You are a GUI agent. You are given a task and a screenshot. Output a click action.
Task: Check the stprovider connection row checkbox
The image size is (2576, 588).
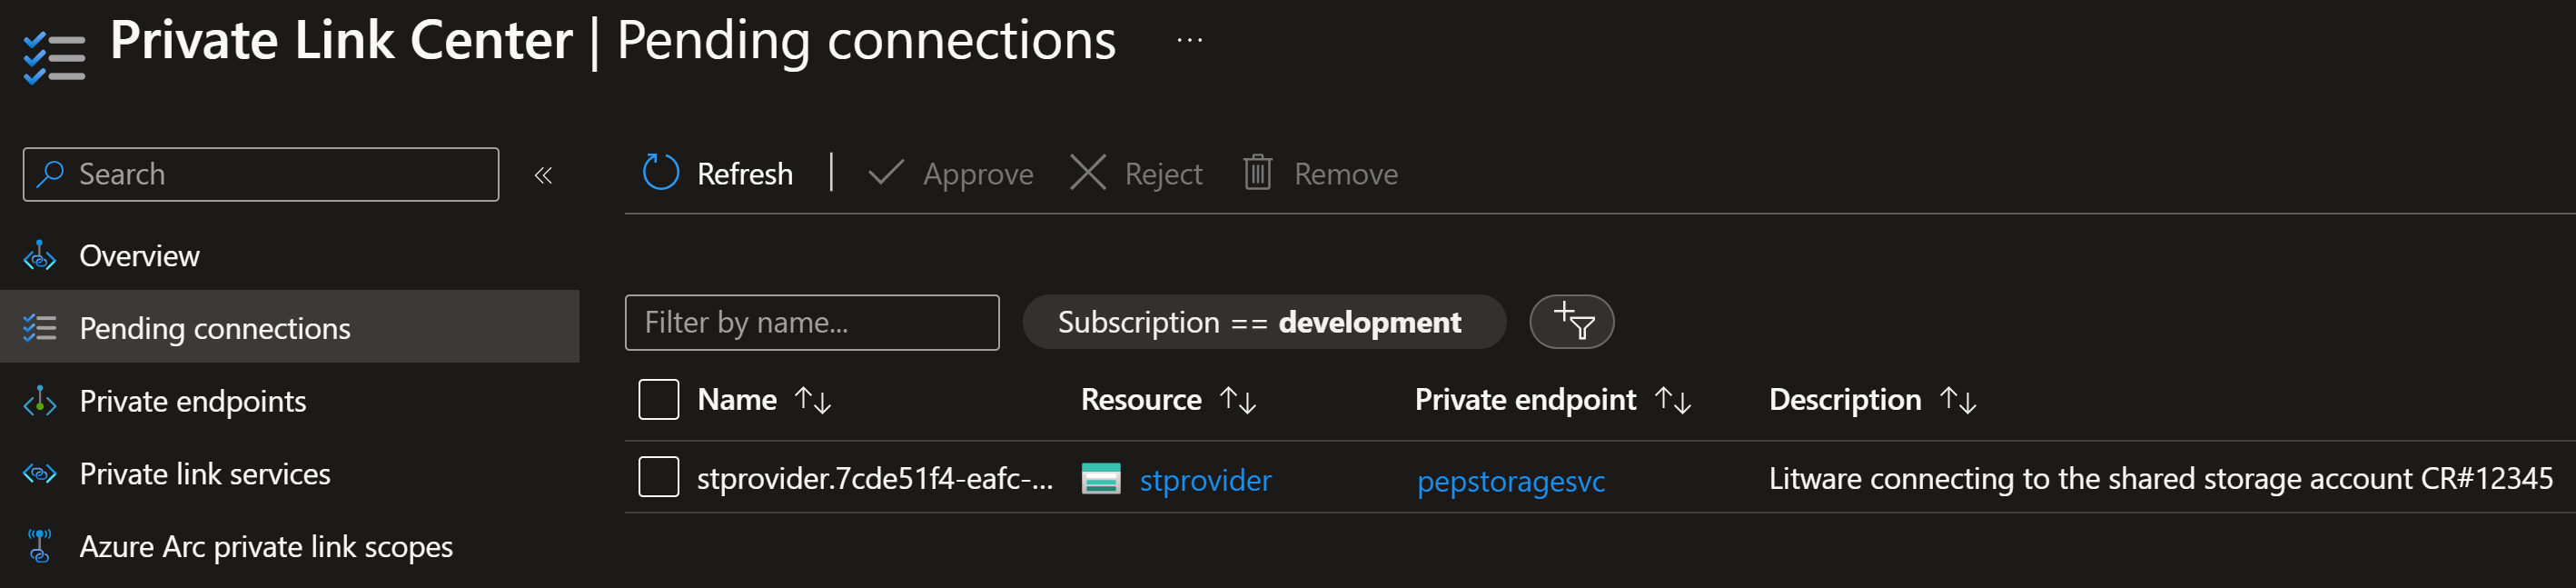tap(659, 477)
